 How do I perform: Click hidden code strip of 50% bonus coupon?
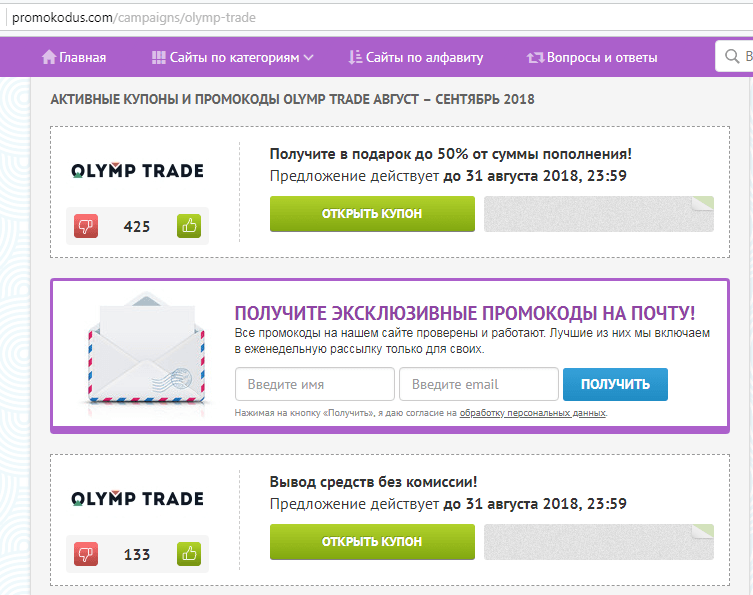599,214
